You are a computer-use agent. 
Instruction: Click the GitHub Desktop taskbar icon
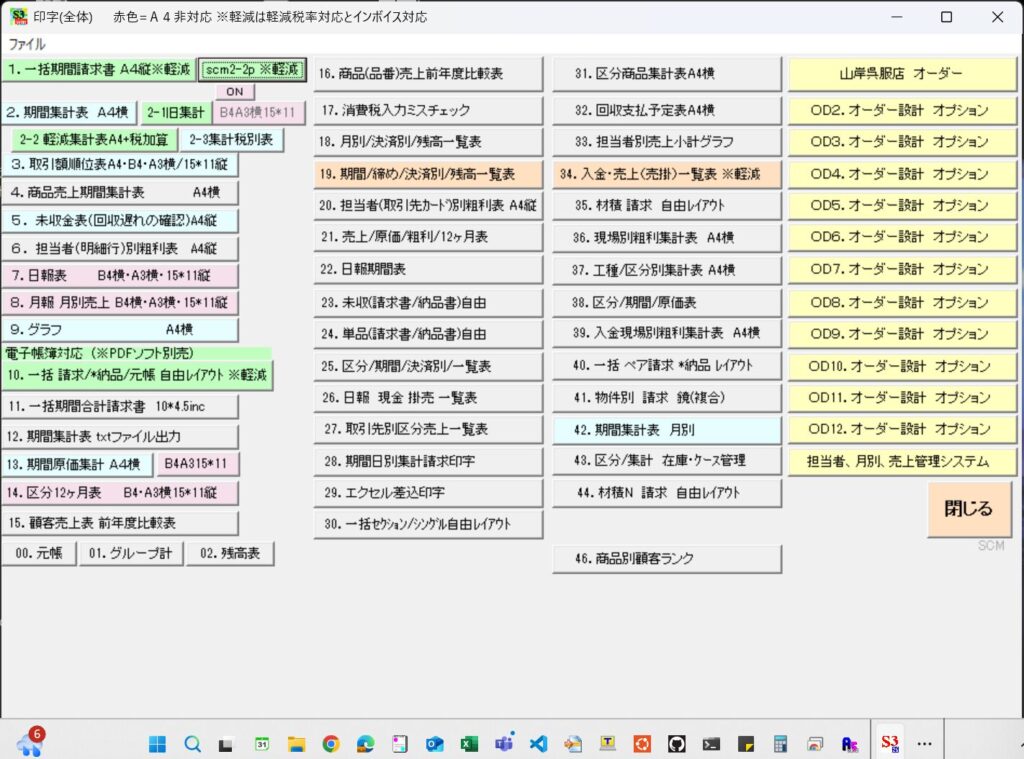(677, 743)
